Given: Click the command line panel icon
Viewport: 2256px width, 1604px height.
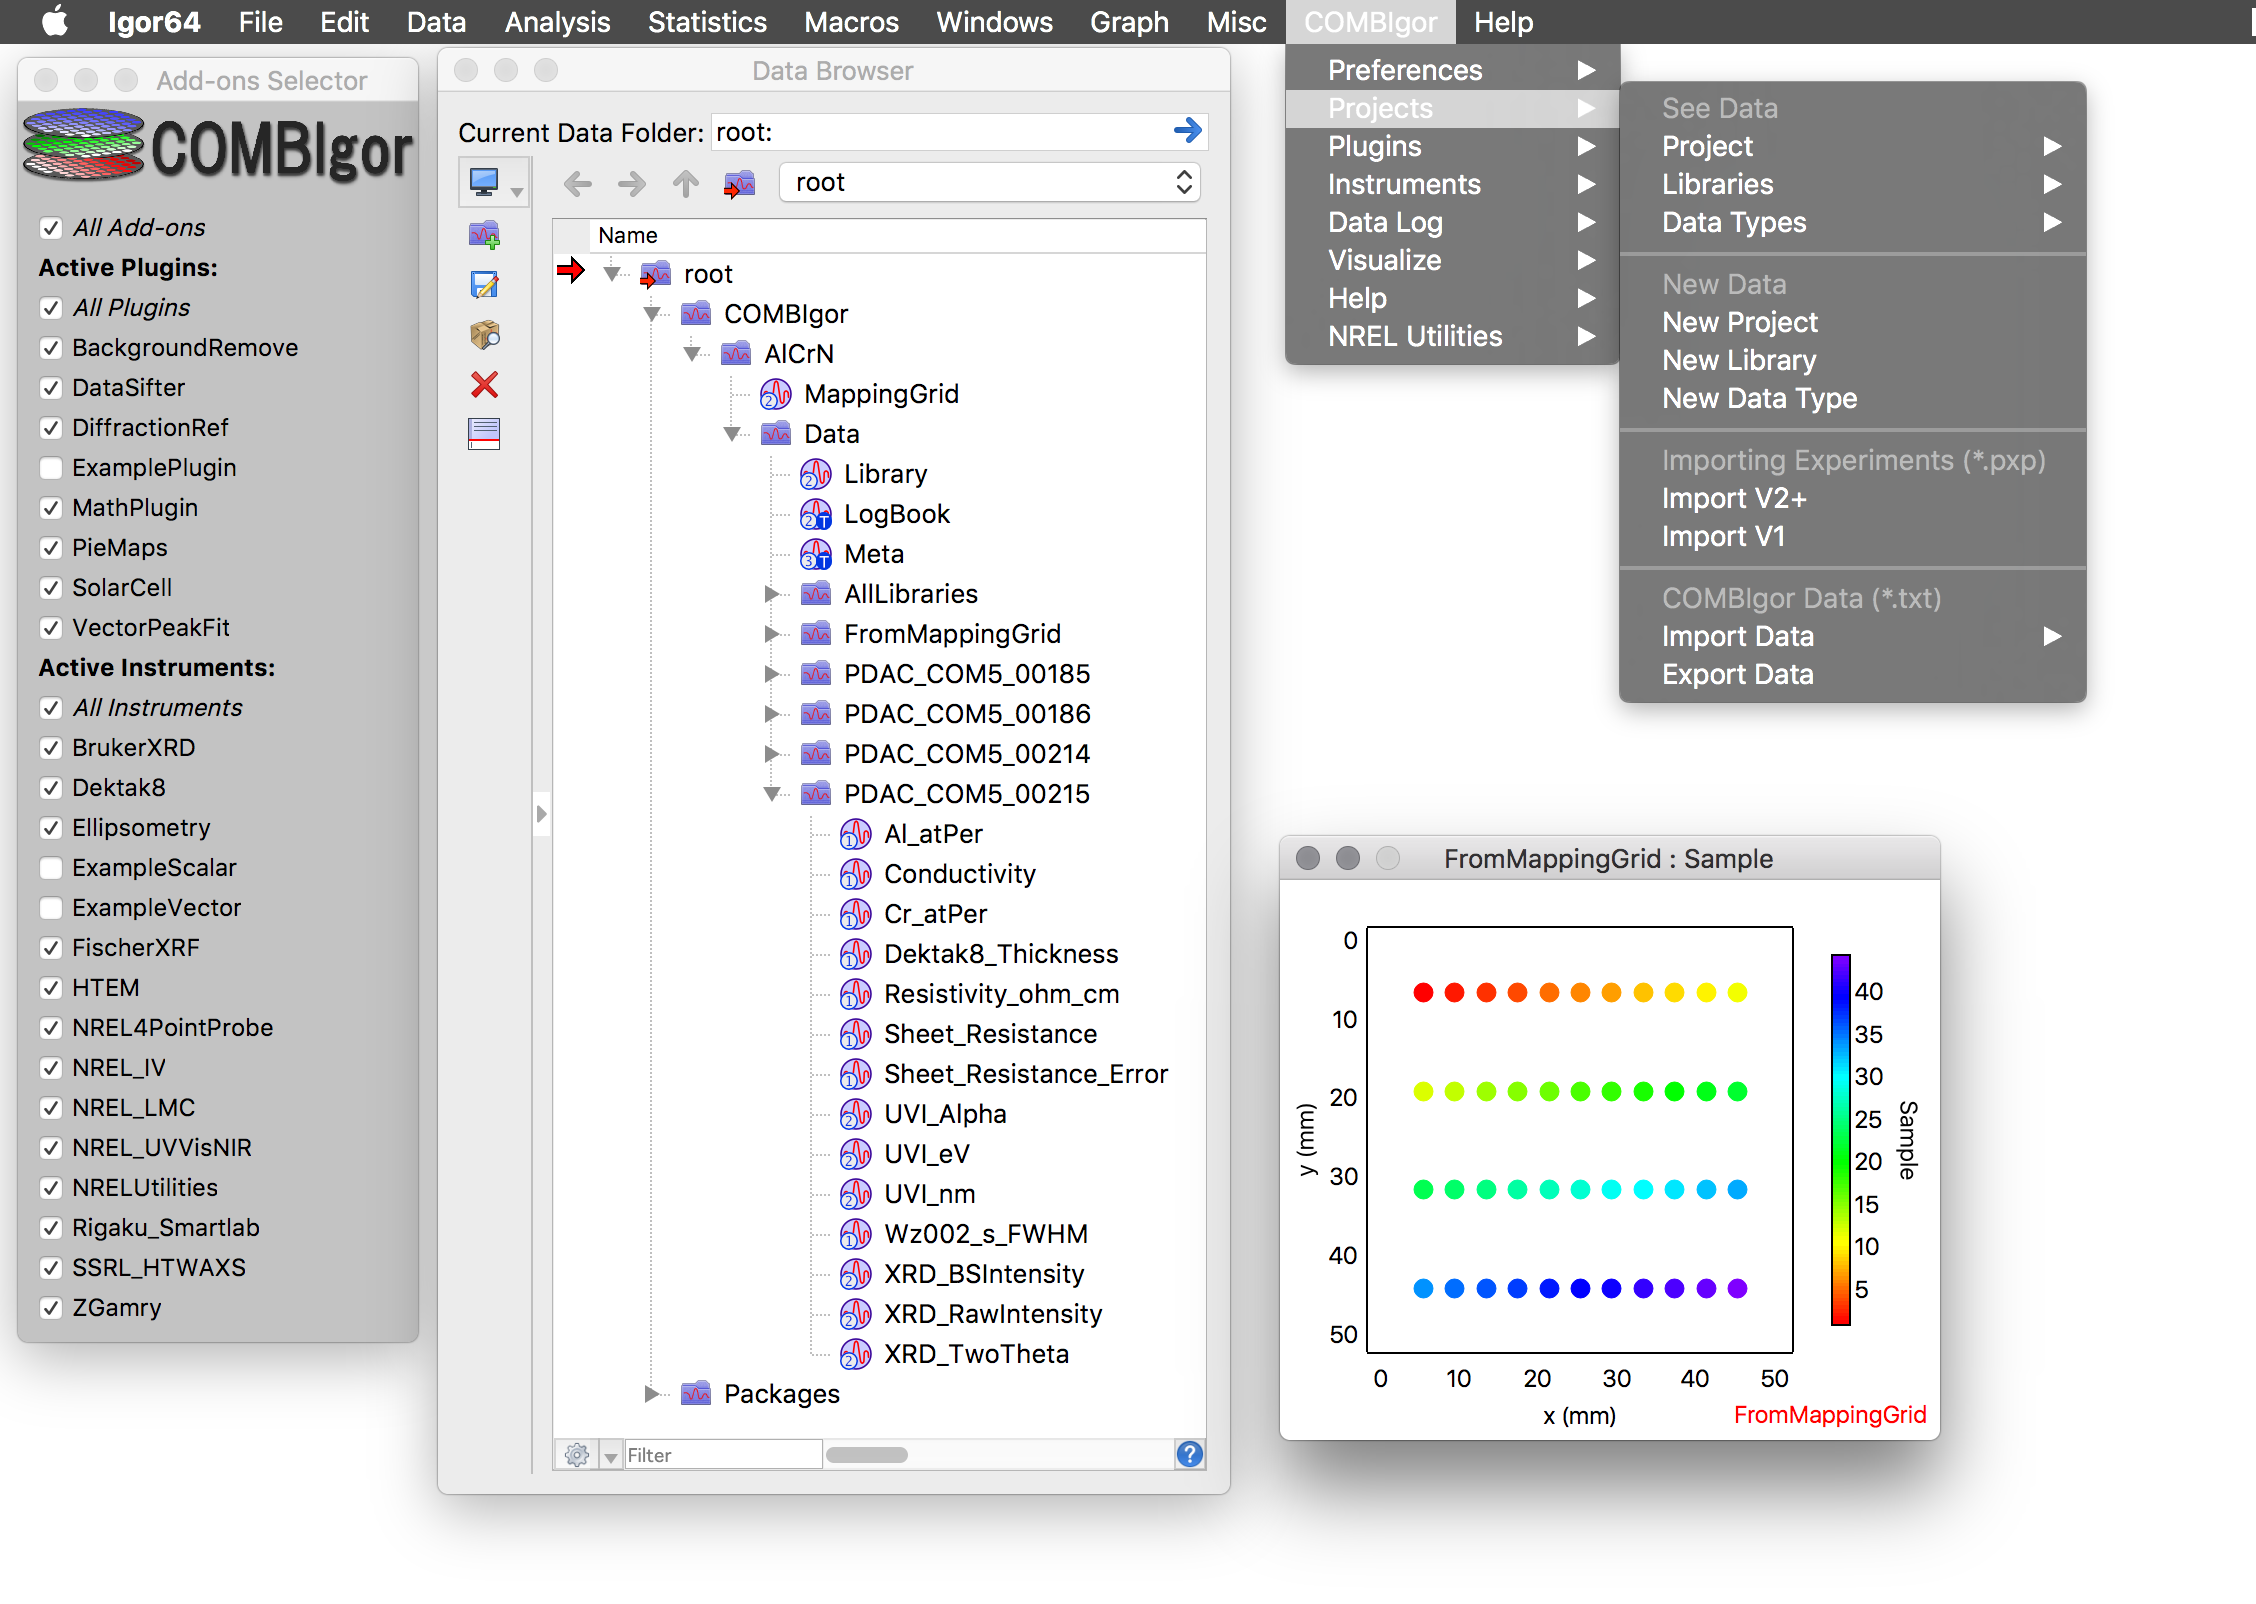Looking at the screenshot, I should tap(484, 434).
